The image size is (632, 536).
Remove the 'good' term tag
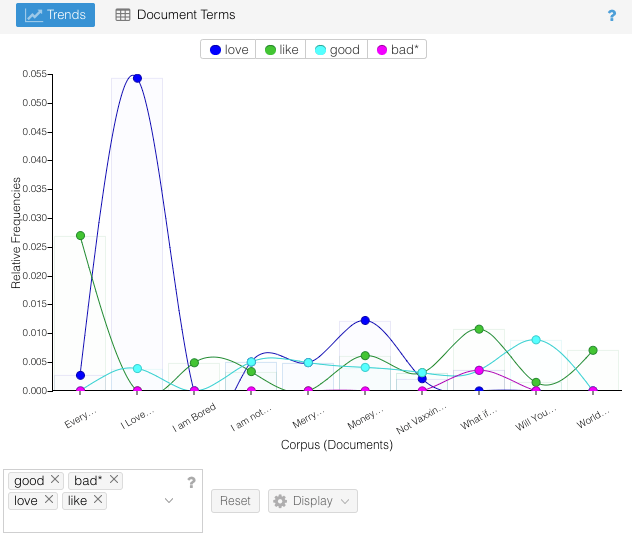[55, 480]
